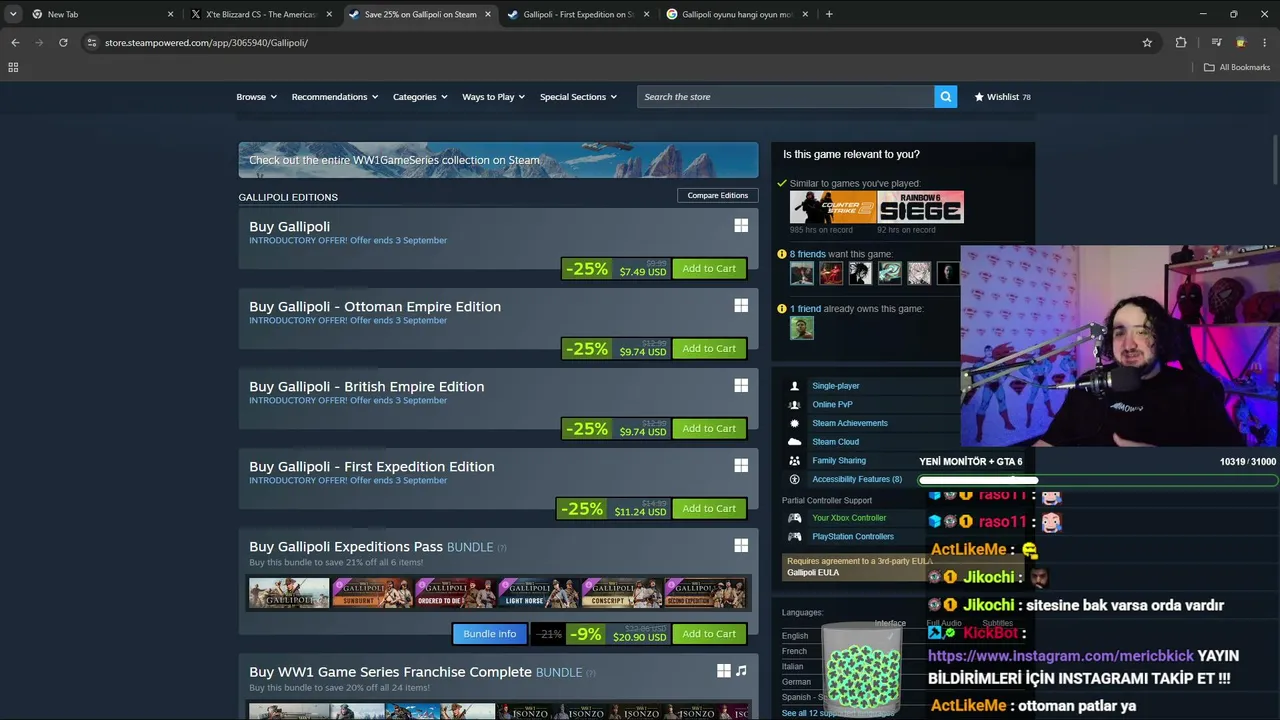Viewport: 1280px width, 720px height.
Task: Click avatar of the friend who owns game
Action: tap(802, 328)
